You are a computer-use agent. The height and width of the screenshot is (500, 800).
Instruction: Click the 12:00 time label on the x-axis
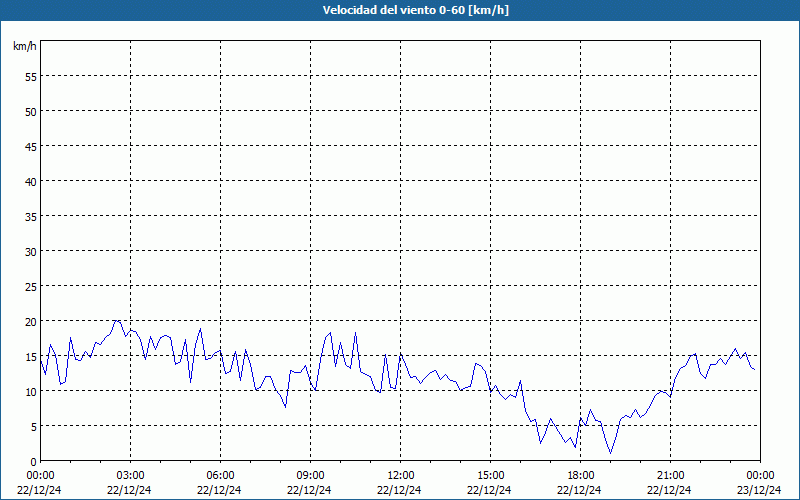click(401, 476)
